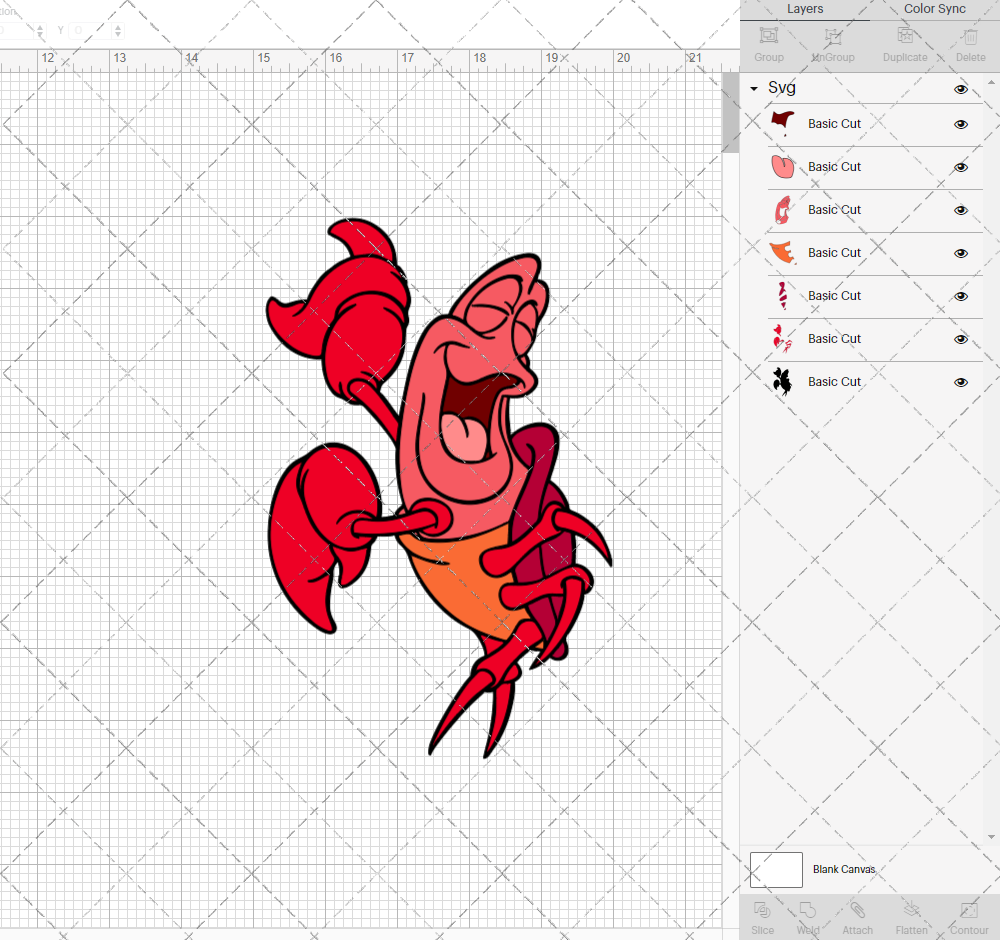The height and width of the screenshot is (940, 1000).
Task: Open the Y position stepper dropdown
Action: tap(117, 30)
